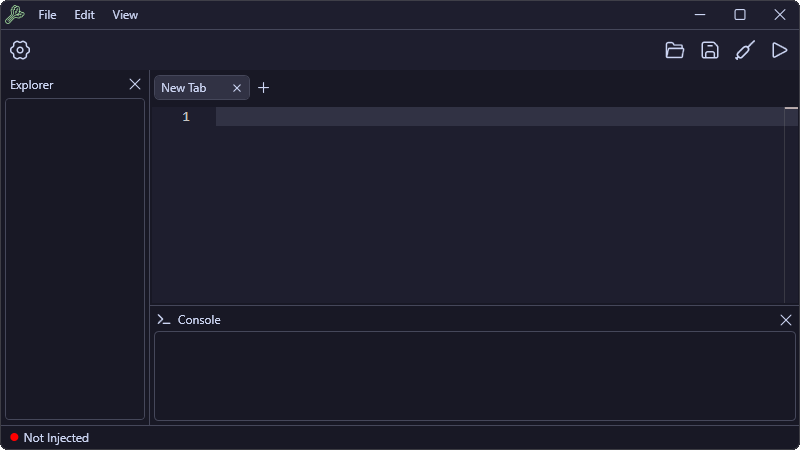The image size is (800, 450).
Task: Click inside the Console output area
Action: coord(474,376)
